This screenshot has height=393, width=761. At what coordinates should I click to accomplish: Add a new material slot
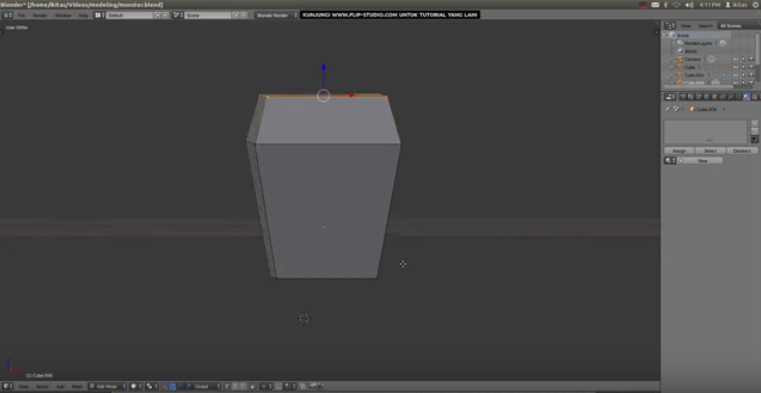point(755,123)
